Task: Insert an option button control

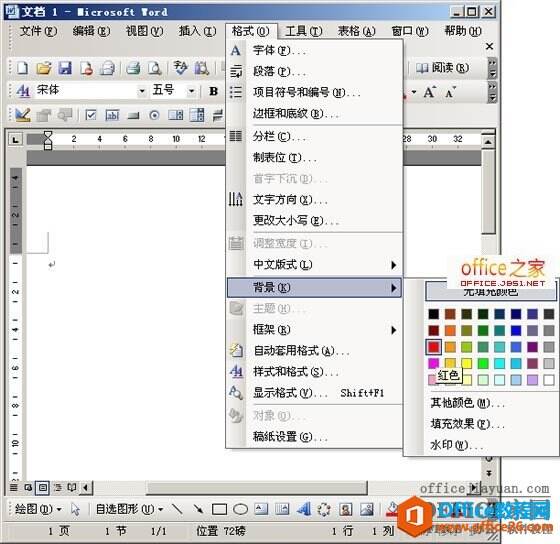Action: pyautogui.click(x=154, y=115)
